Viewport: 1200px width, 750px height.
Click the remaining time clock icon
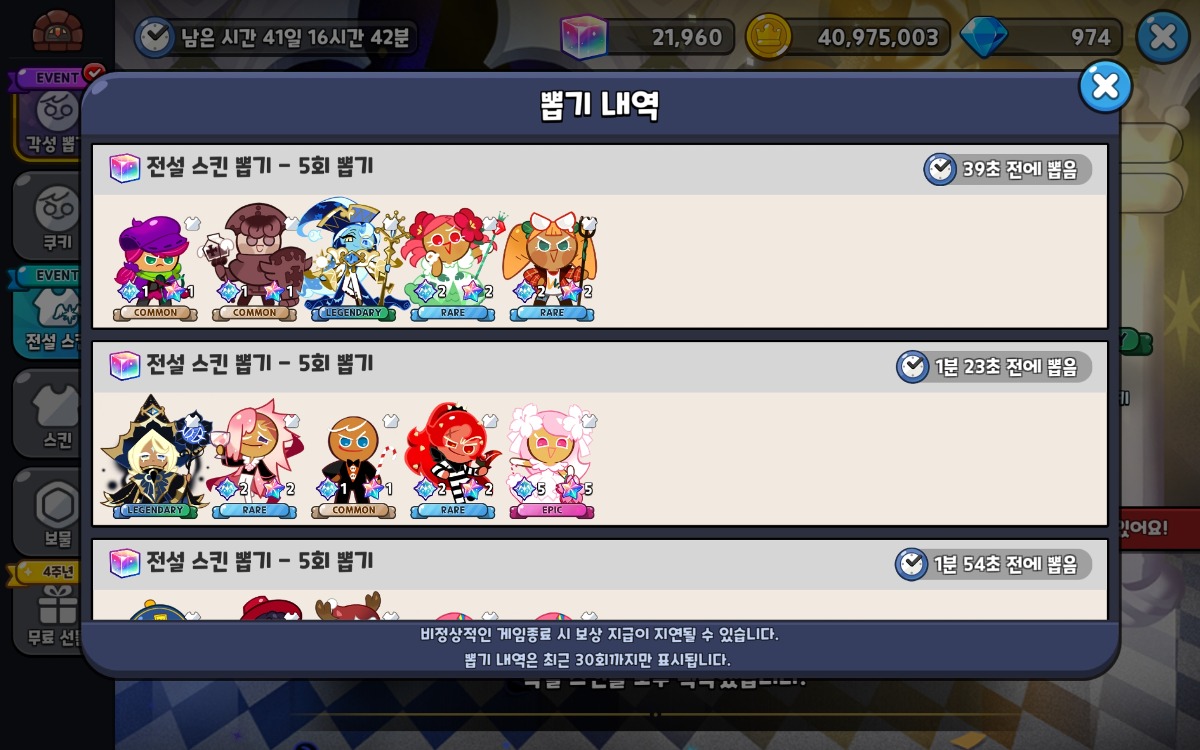point(154,38)
